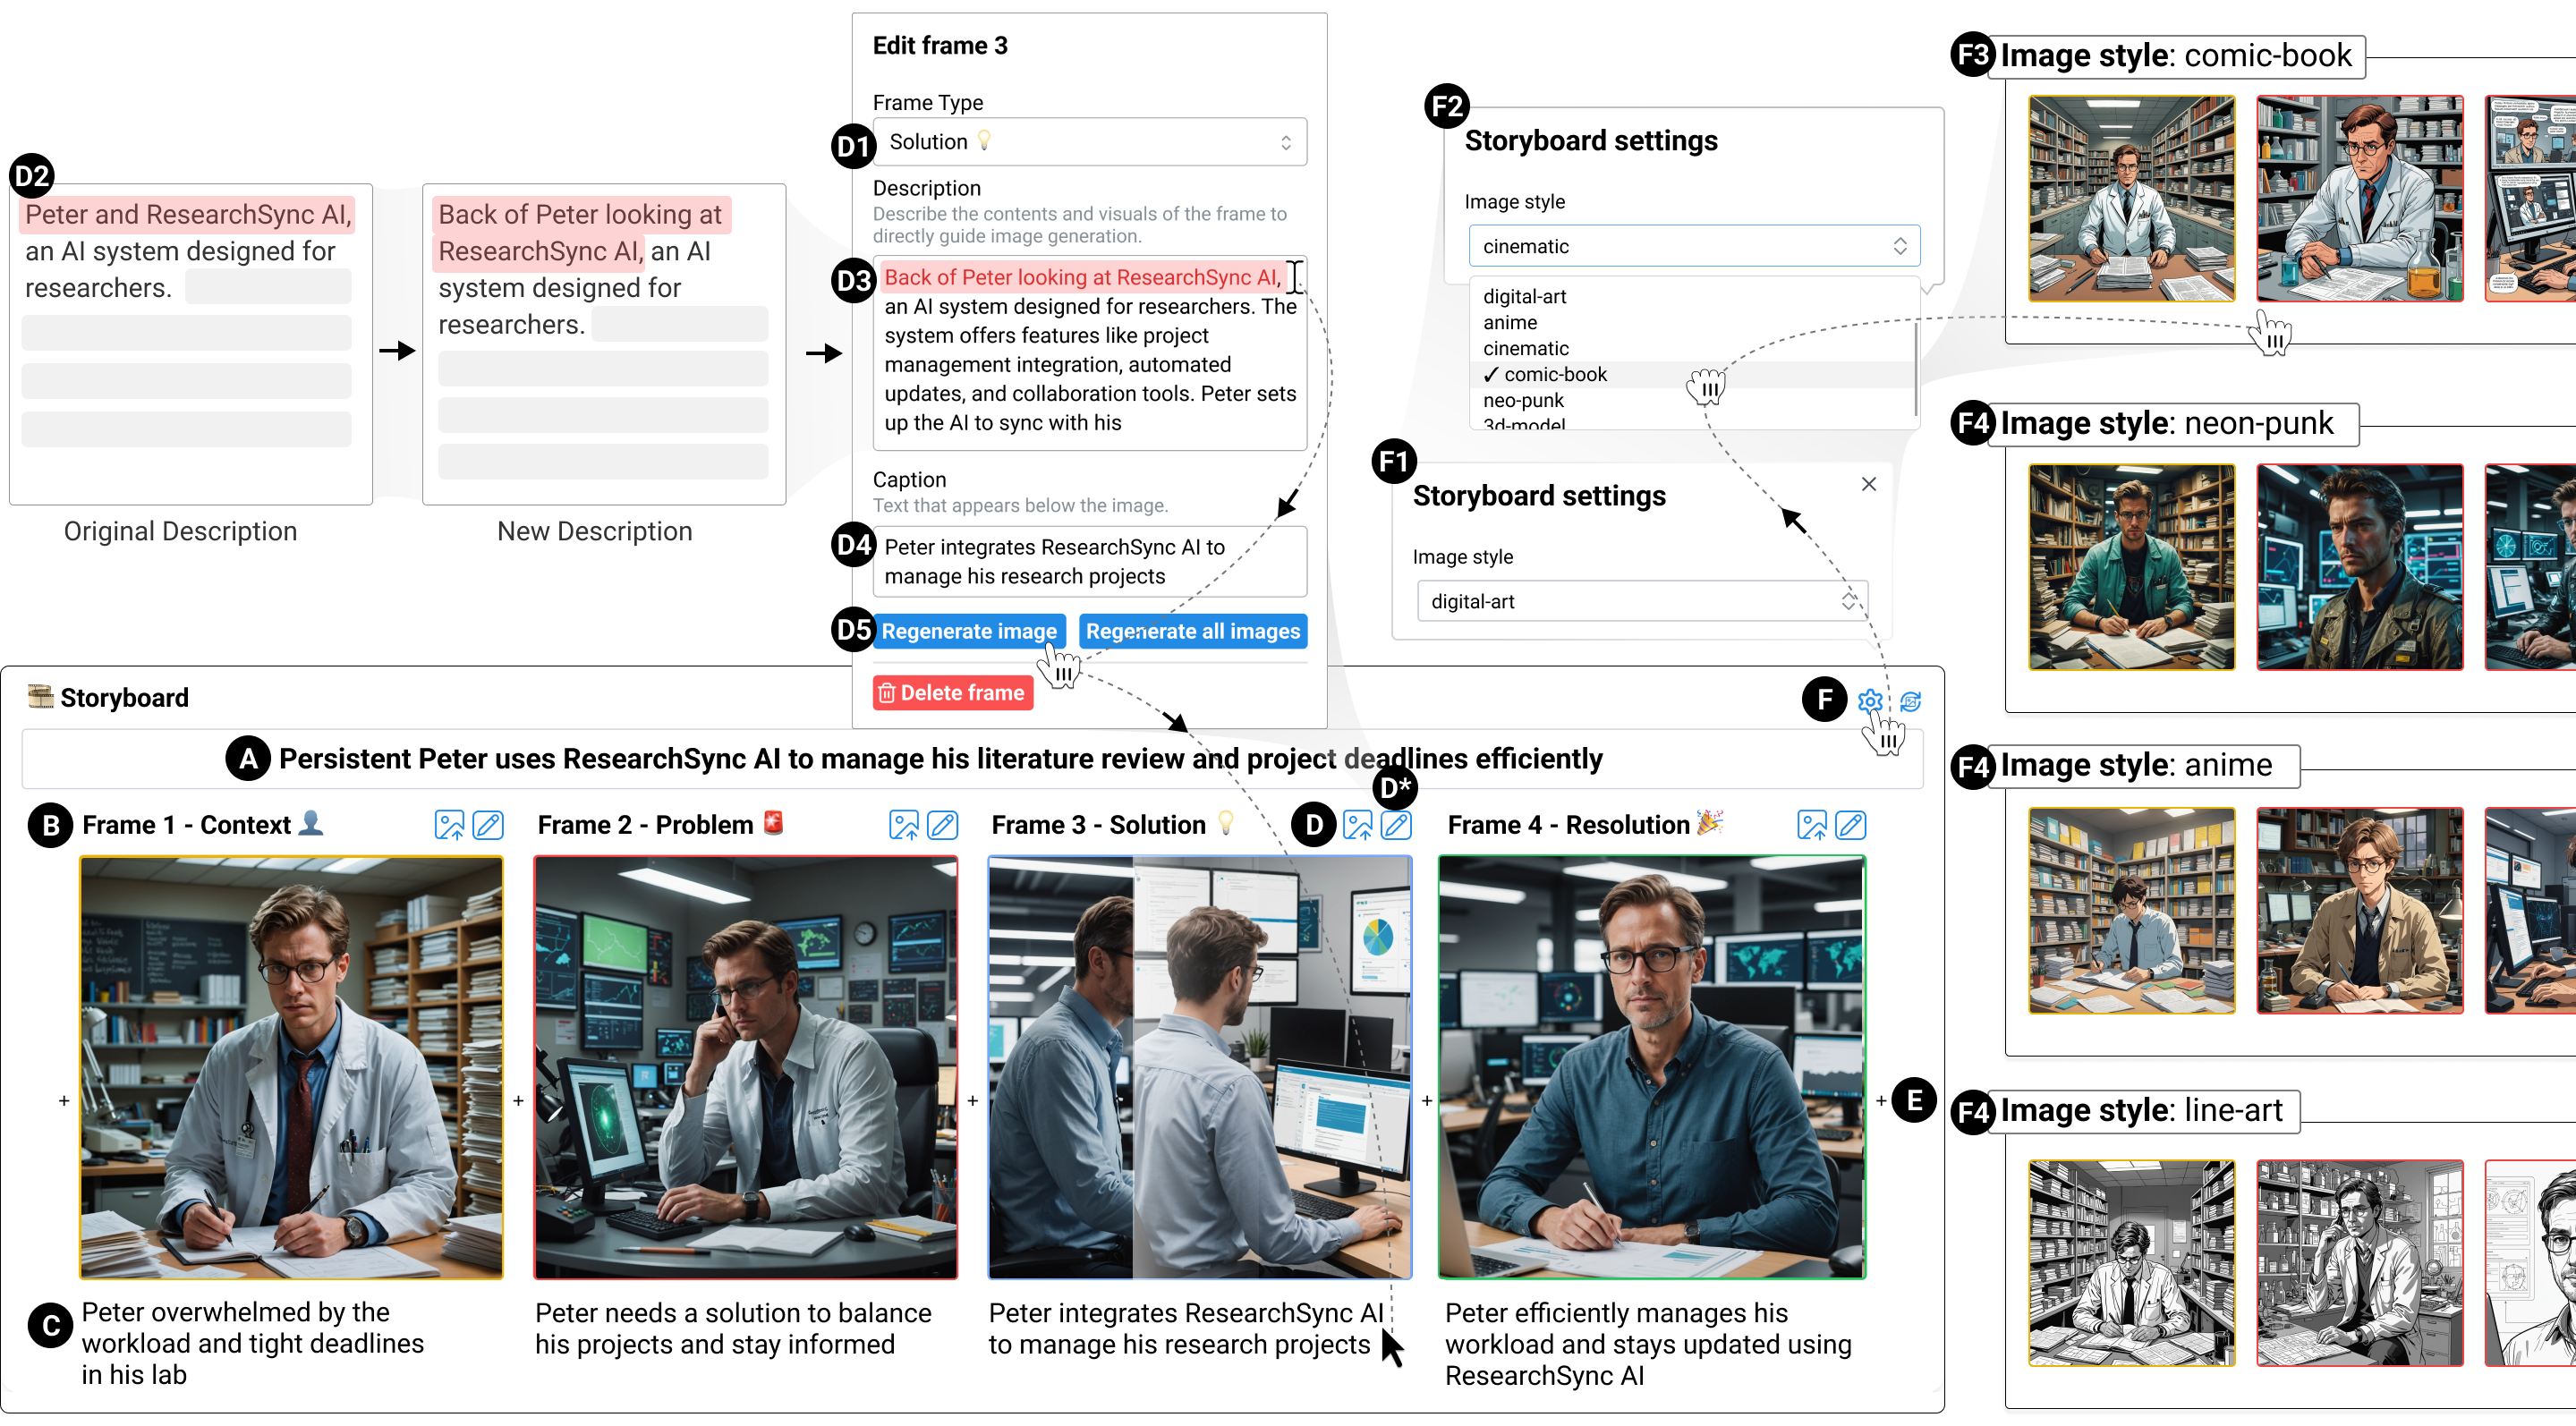Choose neo-punk from the image style list
The height and width of the screenshot is (1426, 2576).
1524,399
